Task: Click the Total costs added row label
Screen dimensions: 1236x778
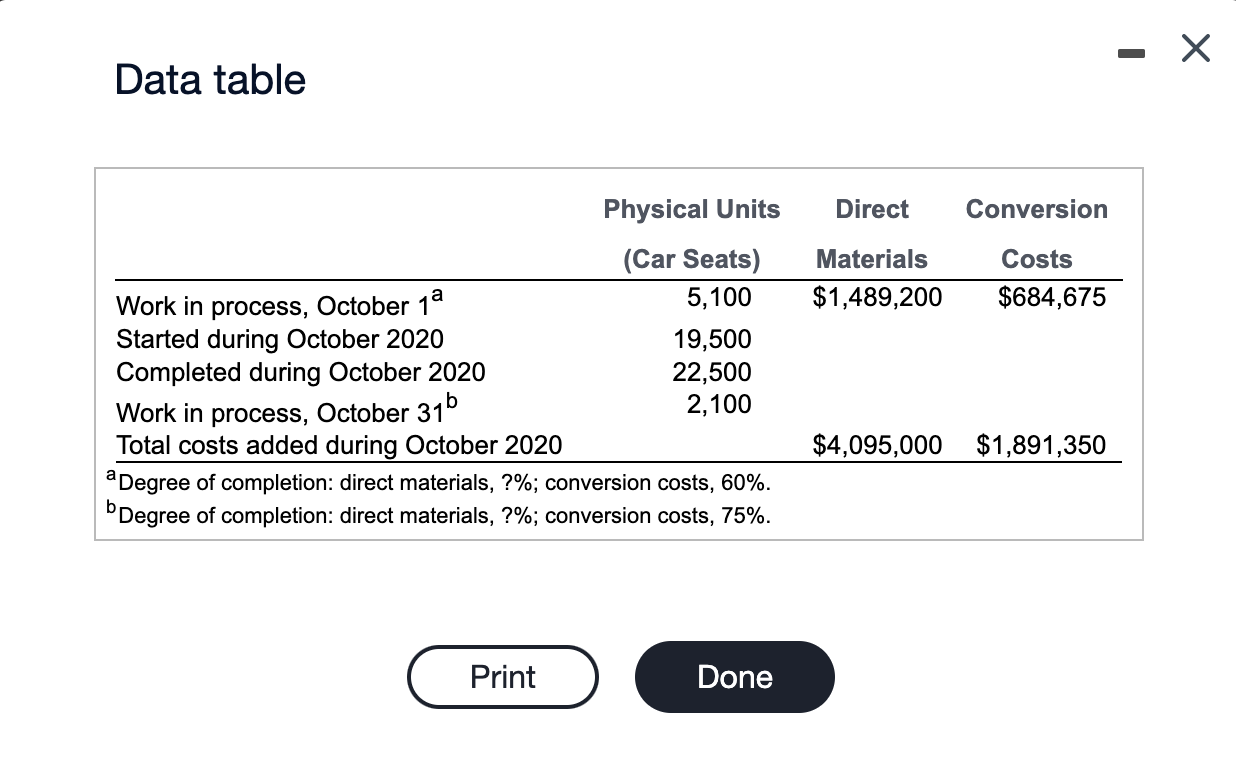Action: [339, 445]
